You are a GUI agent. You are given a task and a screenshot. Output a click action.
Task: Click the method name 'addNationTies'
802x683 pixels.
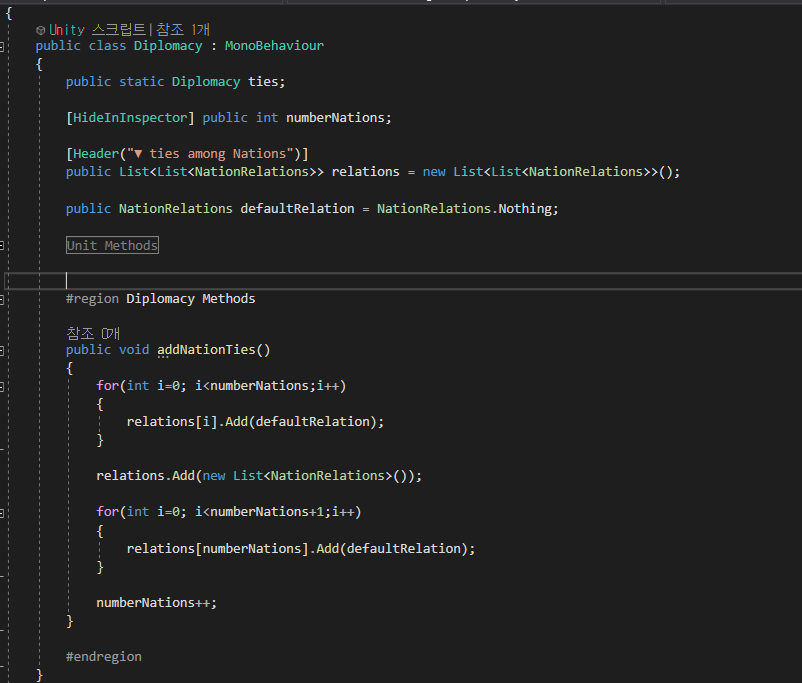(206, 349)
